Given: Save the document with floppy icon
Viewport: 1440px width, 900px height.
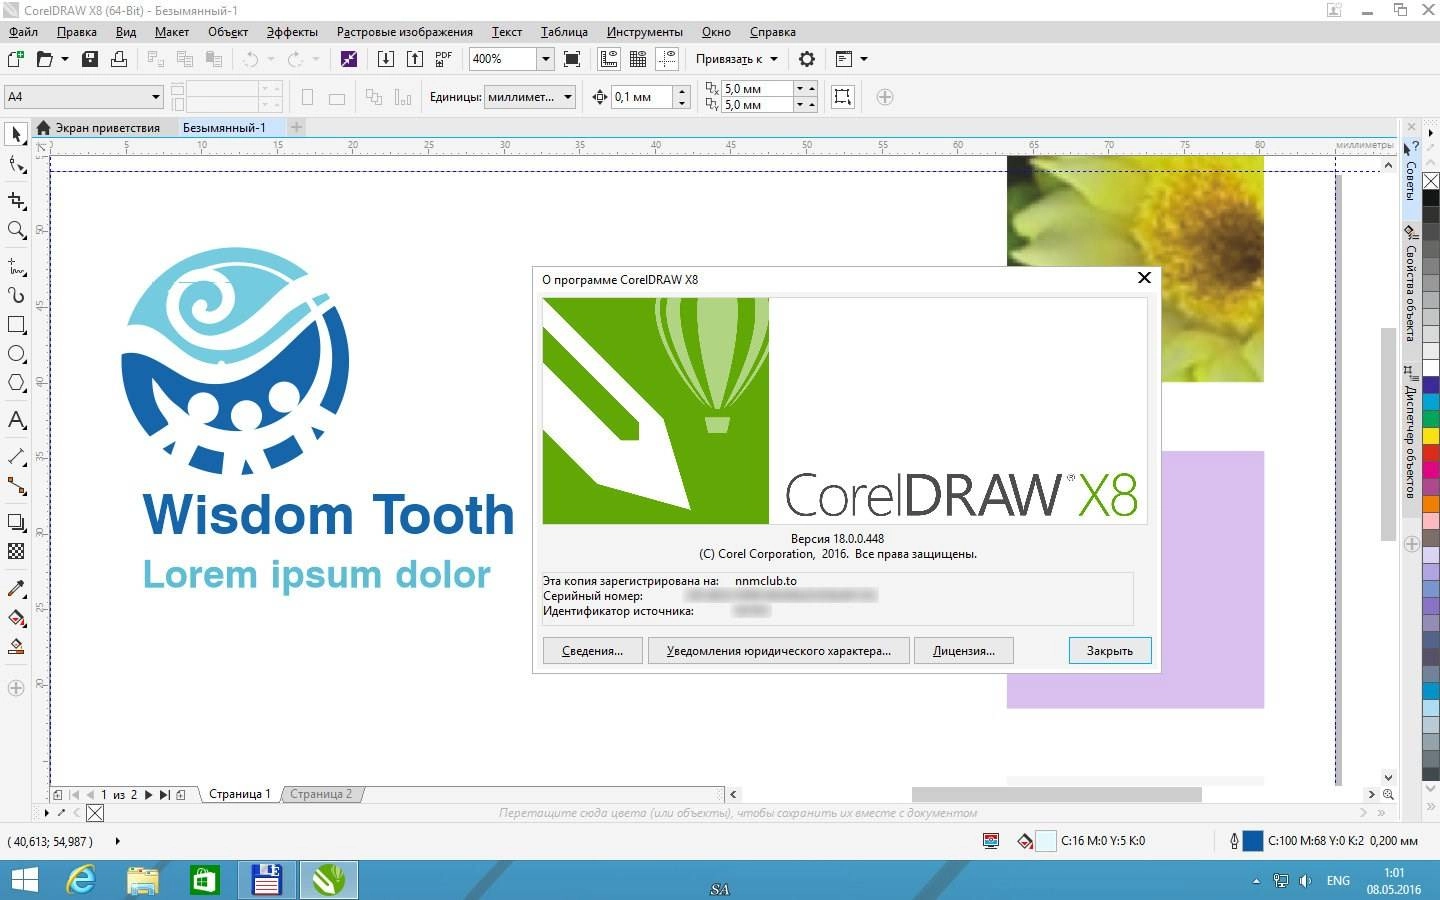Looking at the screenshot, I should click(90, 59).
